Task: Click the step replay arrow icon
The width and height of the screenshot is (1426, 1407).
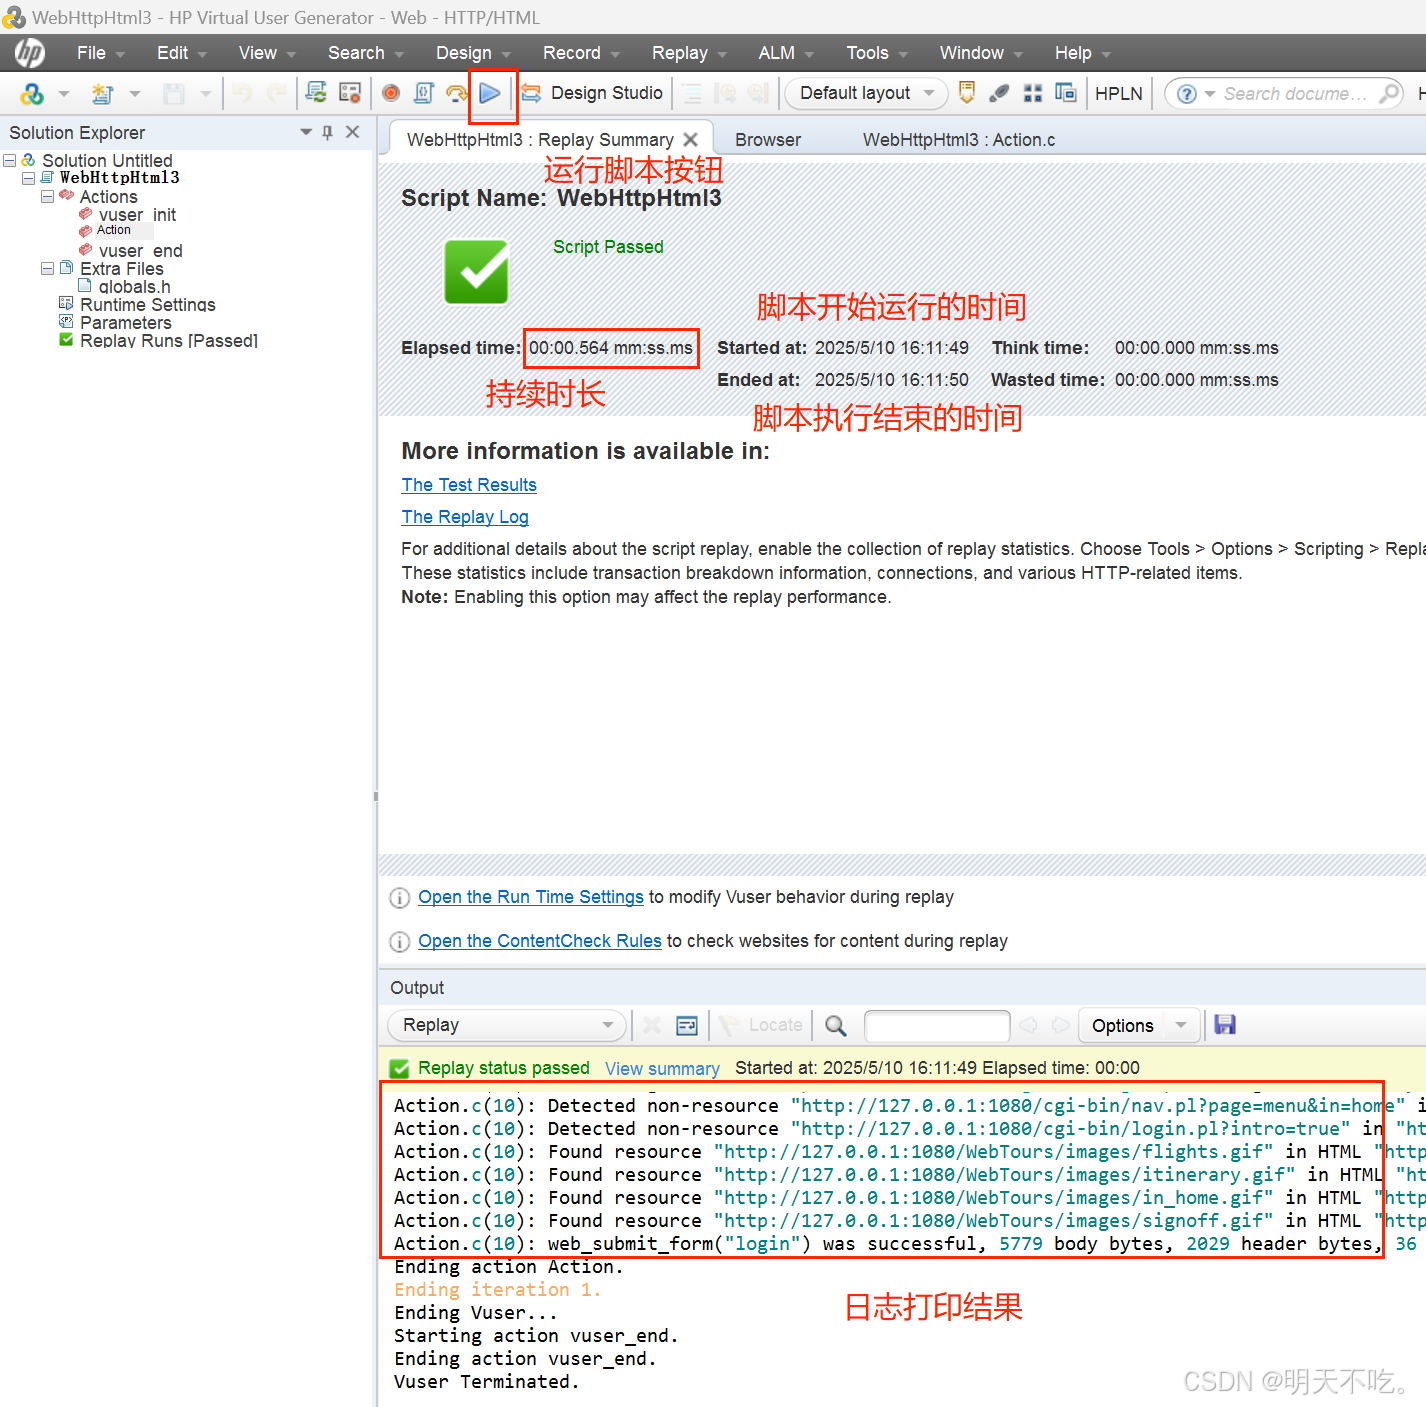Action: pos(457,93)
